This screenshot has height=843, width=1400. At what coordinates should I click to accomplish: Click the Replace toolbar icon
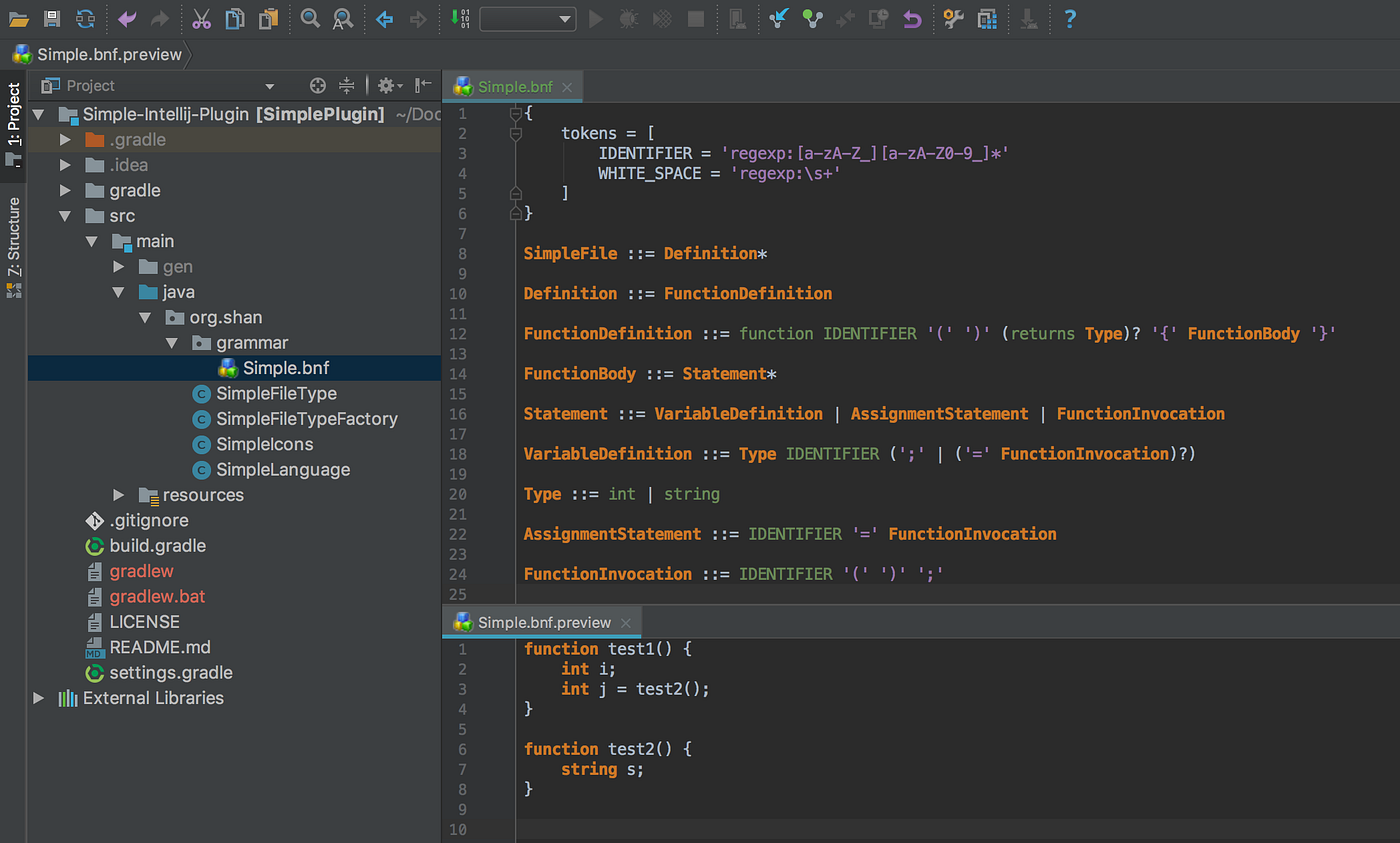pyautogui.click(x=343, y=19)
